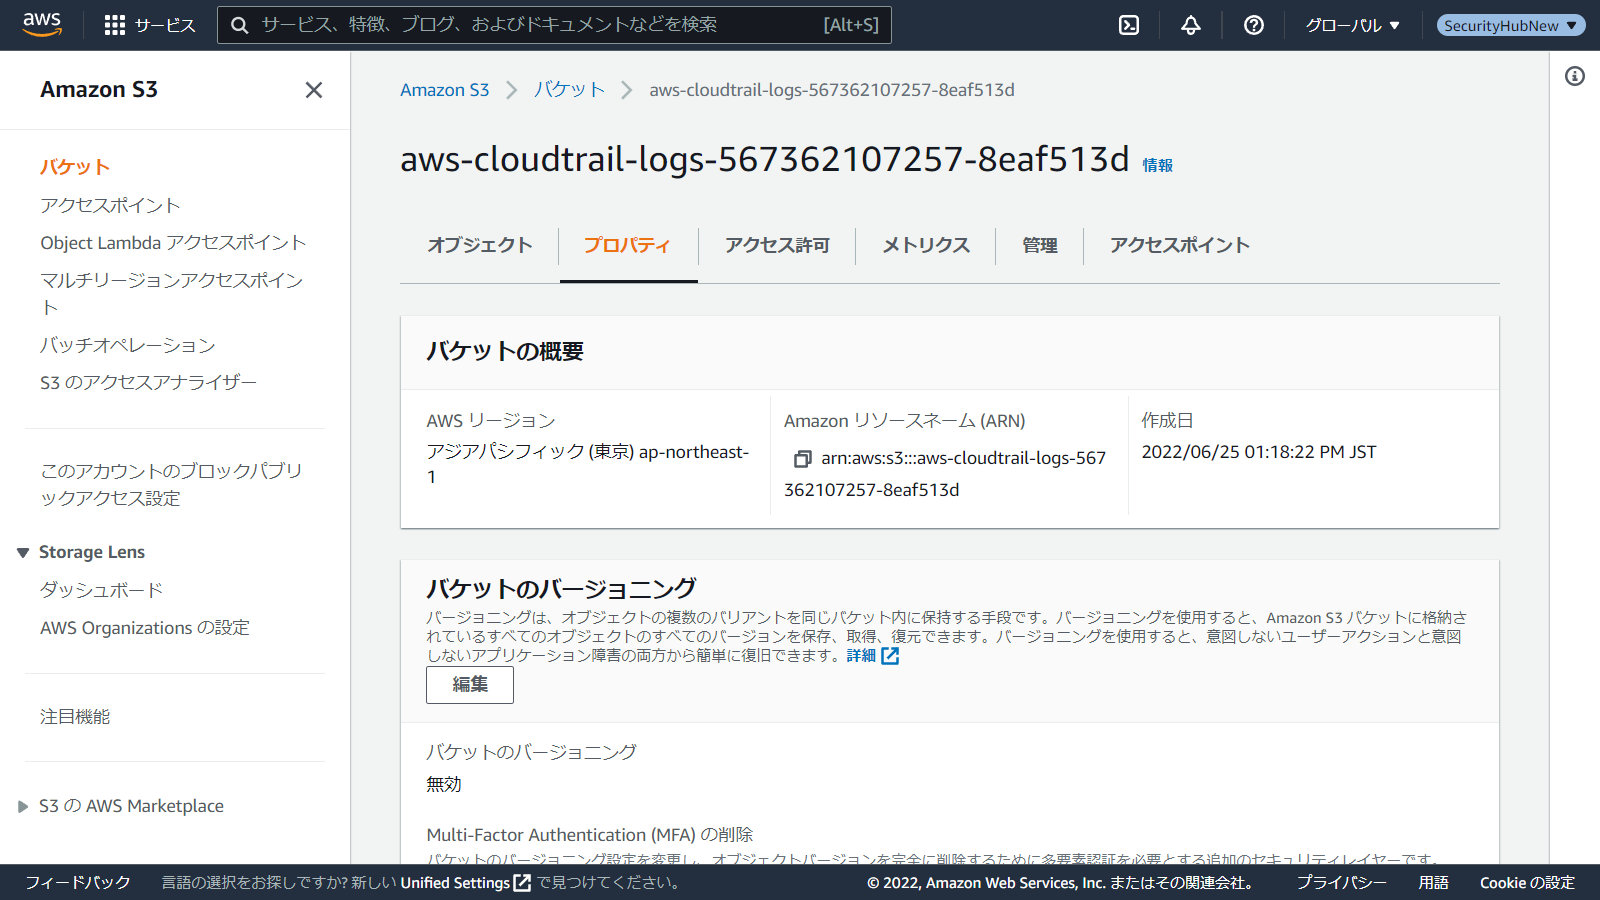Click the AWS logo home icon
This screenshot has height=900, width=1600.
(42, 25)
